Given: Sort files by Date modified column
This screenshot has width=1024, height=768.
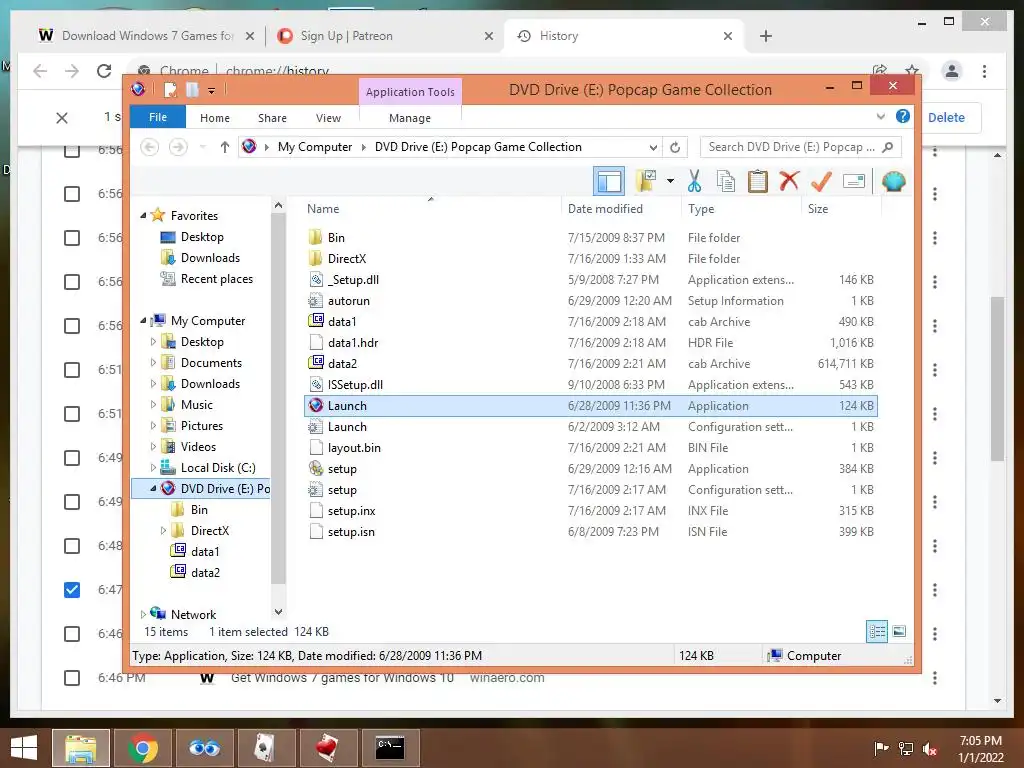Looking at the screenshot, I should coord(605,209).
